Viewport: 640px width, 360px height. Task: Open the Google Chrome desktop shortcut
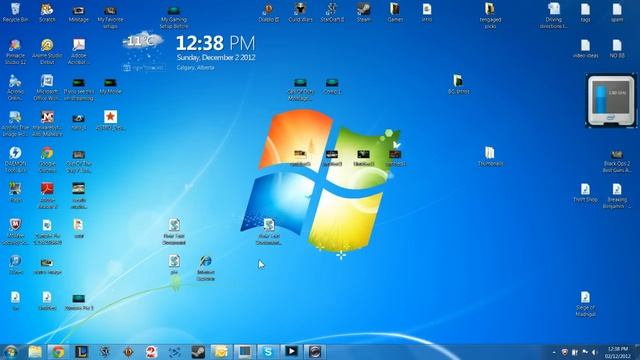click(47, 160)
